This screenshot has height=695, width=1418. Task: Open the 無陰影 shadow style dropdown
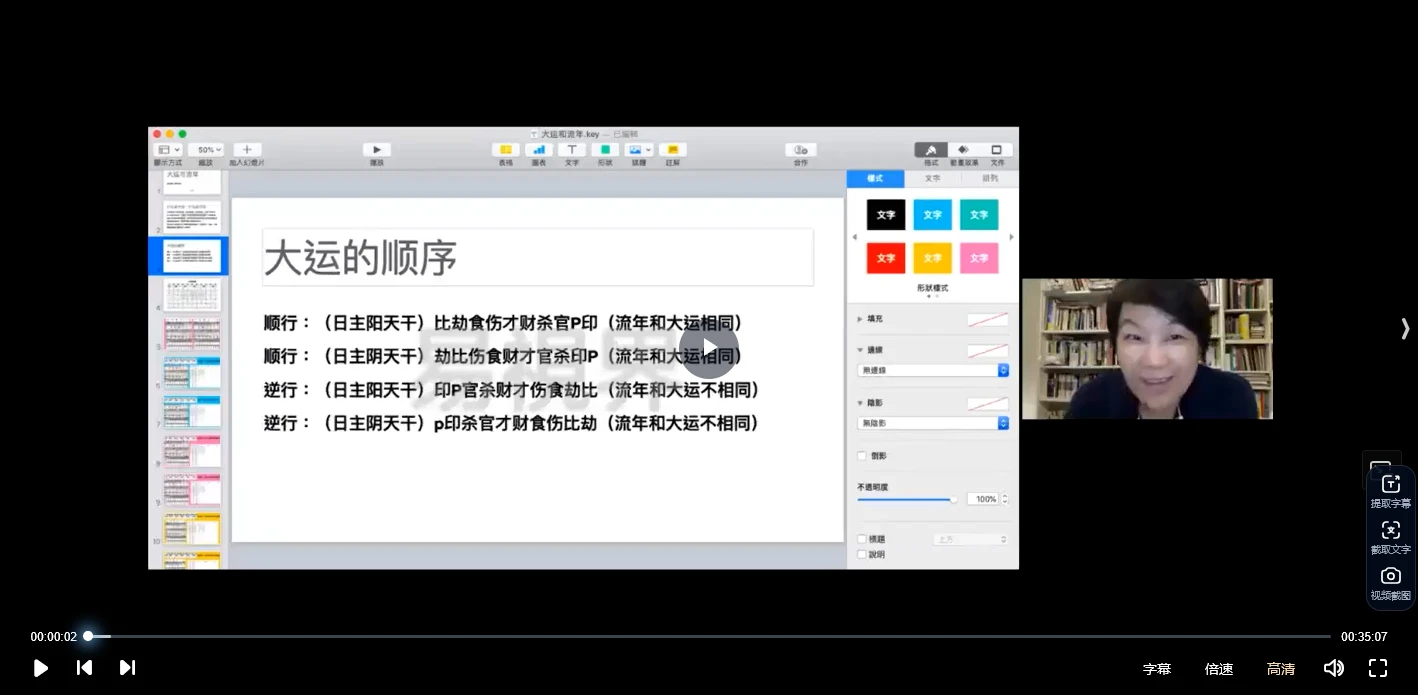point(930,422)
